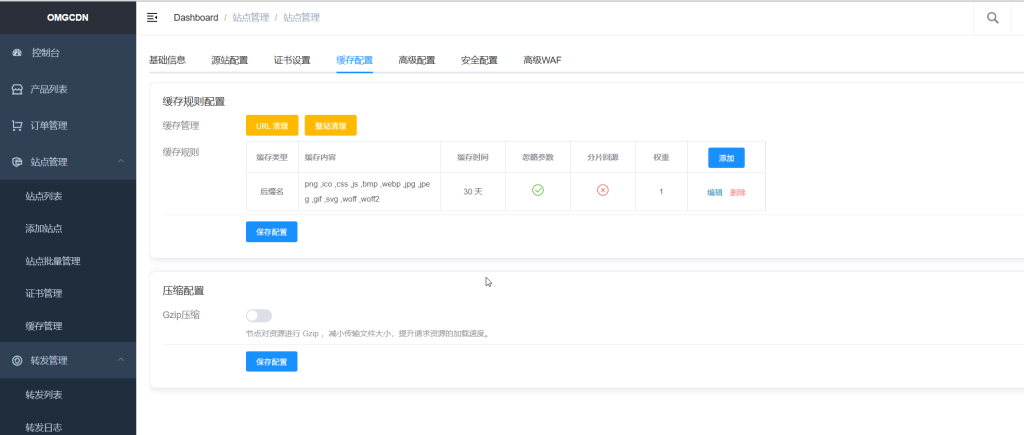
Task: Click the sidebar collapse hamburger icon
Action: (152, 18)
